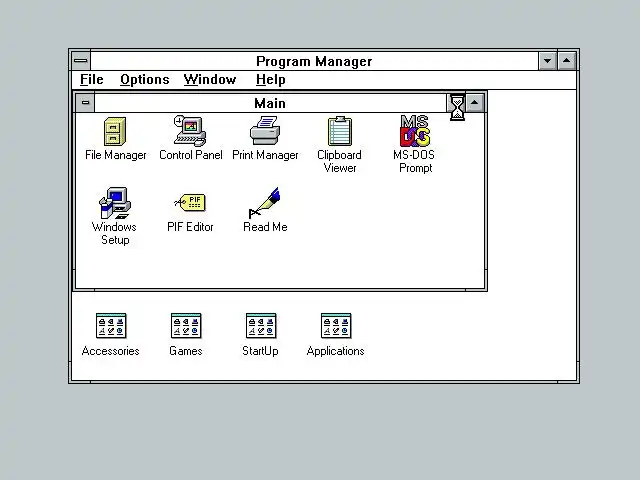Click the Print Manager label text
The image size is (640, 480).
[x=265, y=155]
